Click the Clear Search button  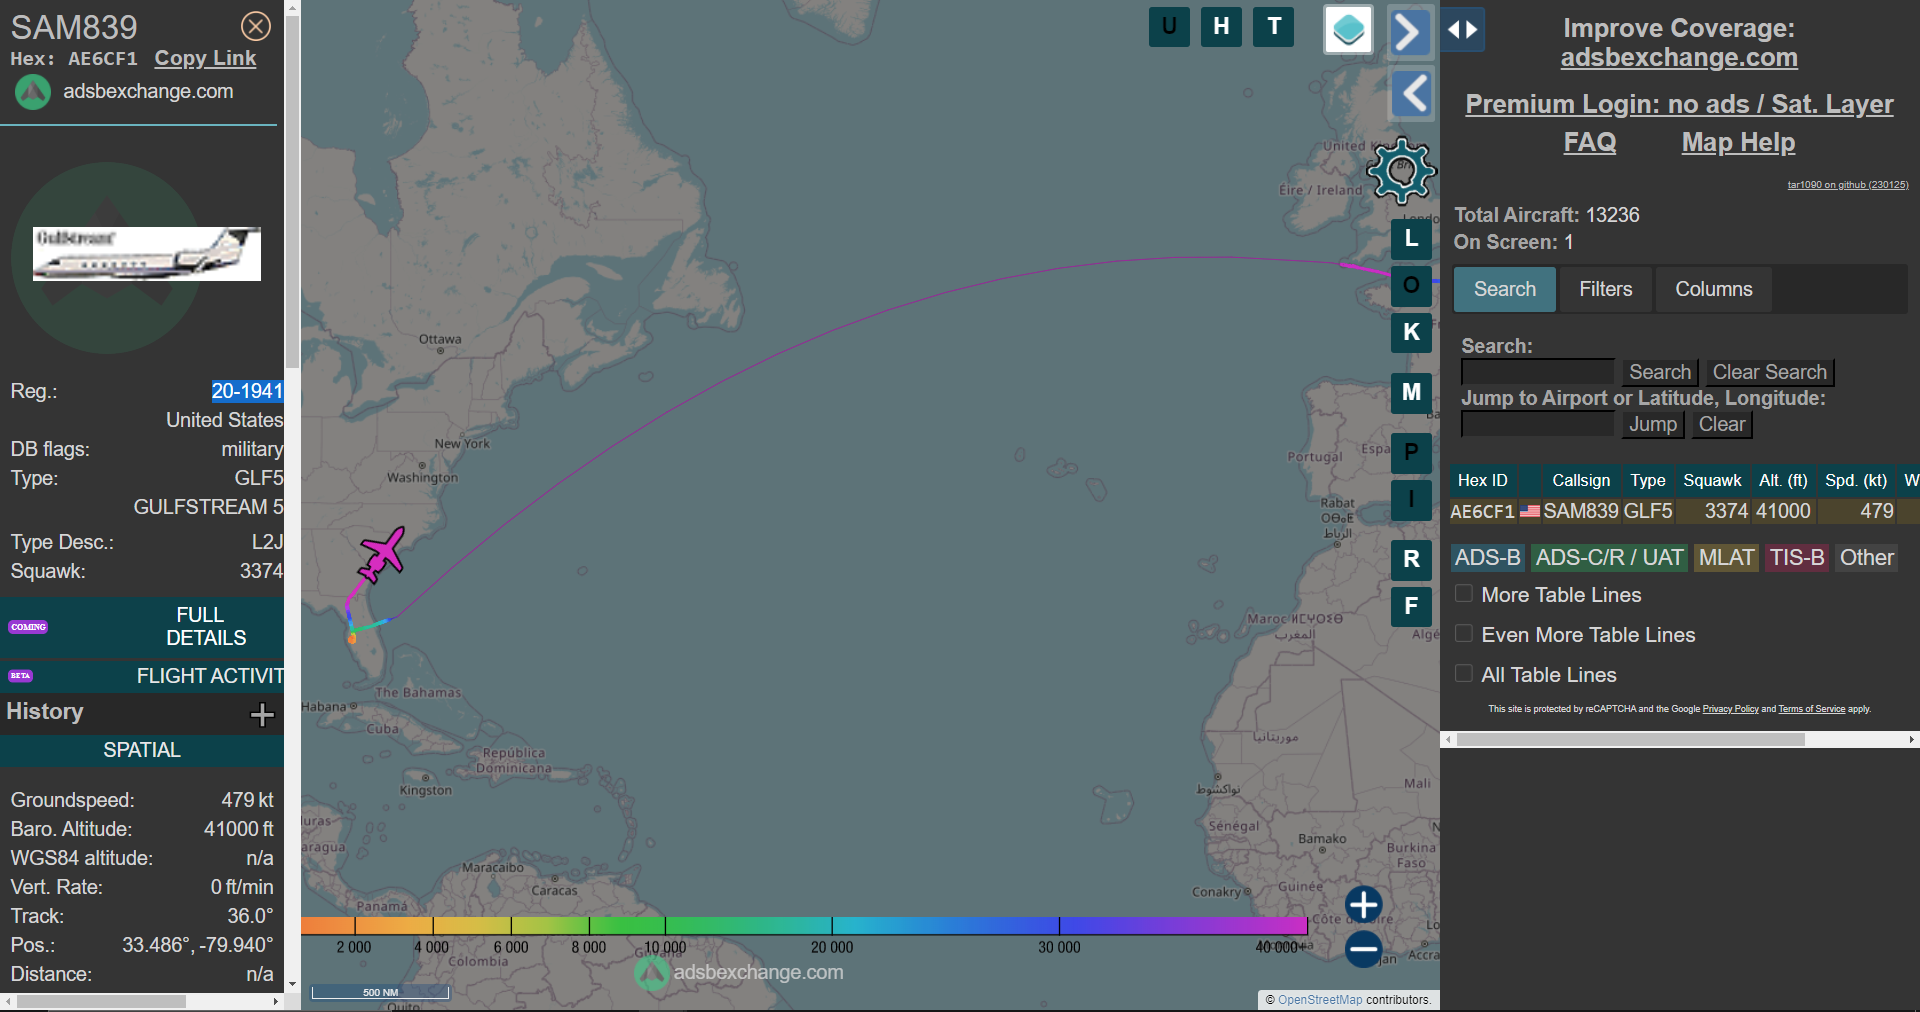(1769, 372)
